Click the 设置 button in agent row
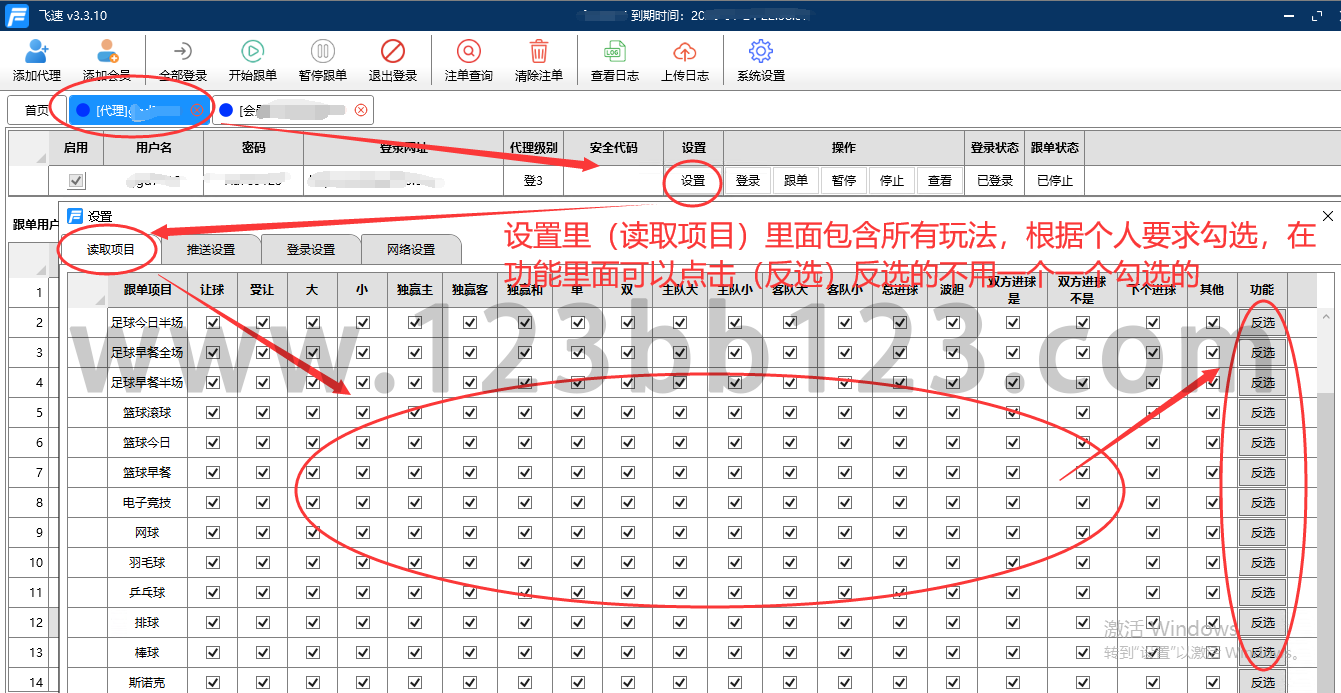The height and width of the screenshot is (693, 1341). pyautogui.click(x=693, y=181)
